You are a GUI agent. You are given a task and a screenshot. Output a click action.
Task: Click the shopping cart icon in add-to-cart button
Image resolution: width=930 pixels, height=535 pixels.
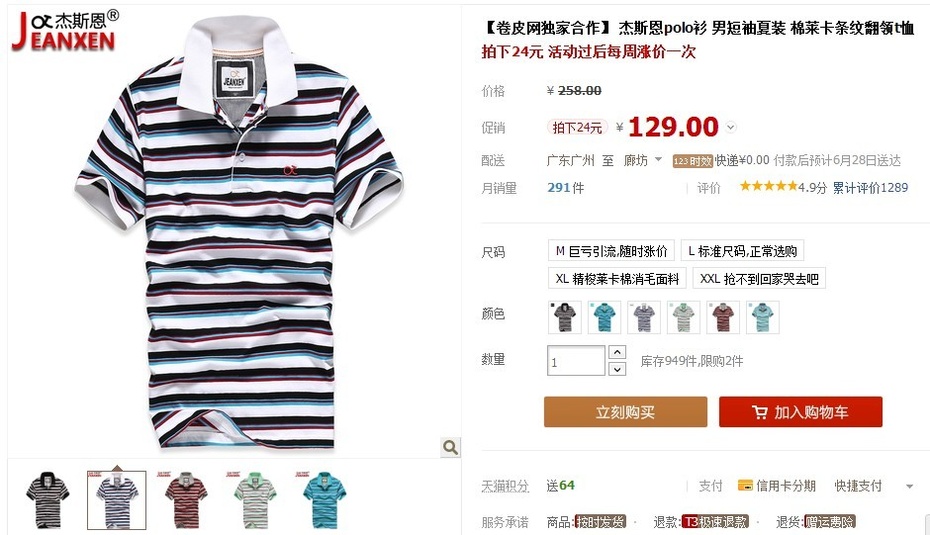click(760, 412)
